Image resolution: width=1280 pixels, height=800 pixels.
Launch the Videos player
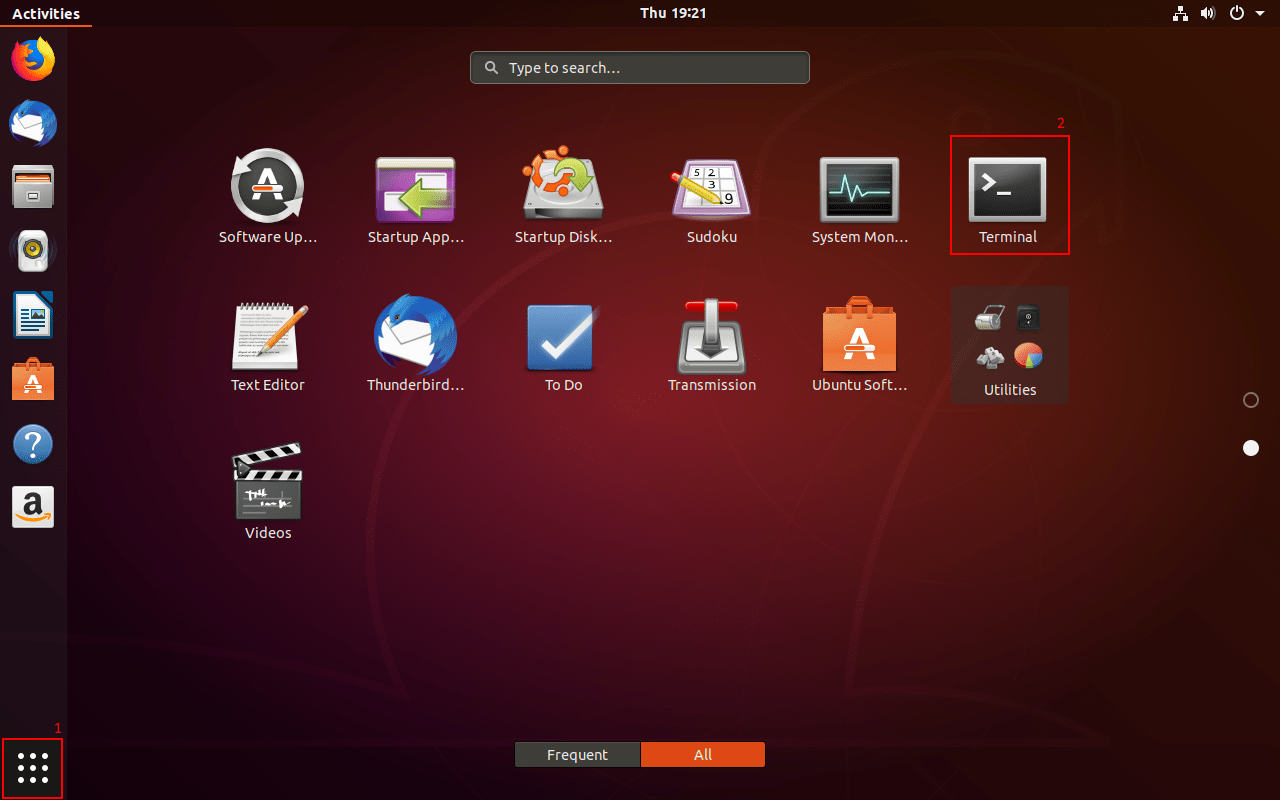tap(267, 493)
